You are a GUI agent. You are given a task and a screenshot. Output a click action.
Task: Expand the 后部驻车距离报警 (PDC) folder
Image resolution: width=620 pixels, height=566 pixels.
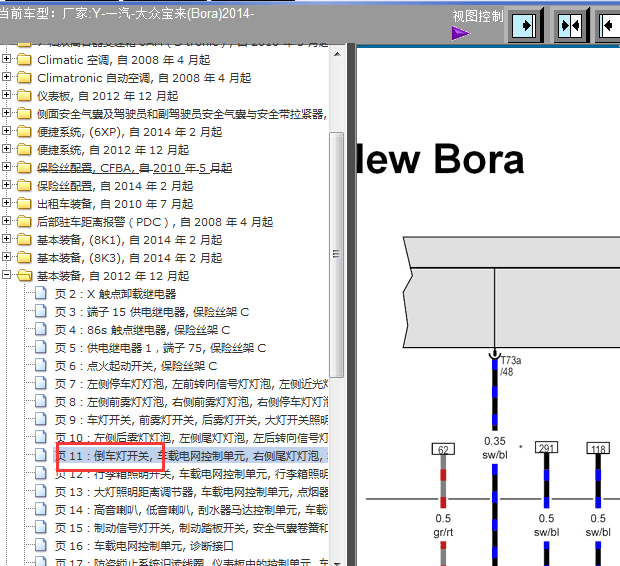pos(7,222)
